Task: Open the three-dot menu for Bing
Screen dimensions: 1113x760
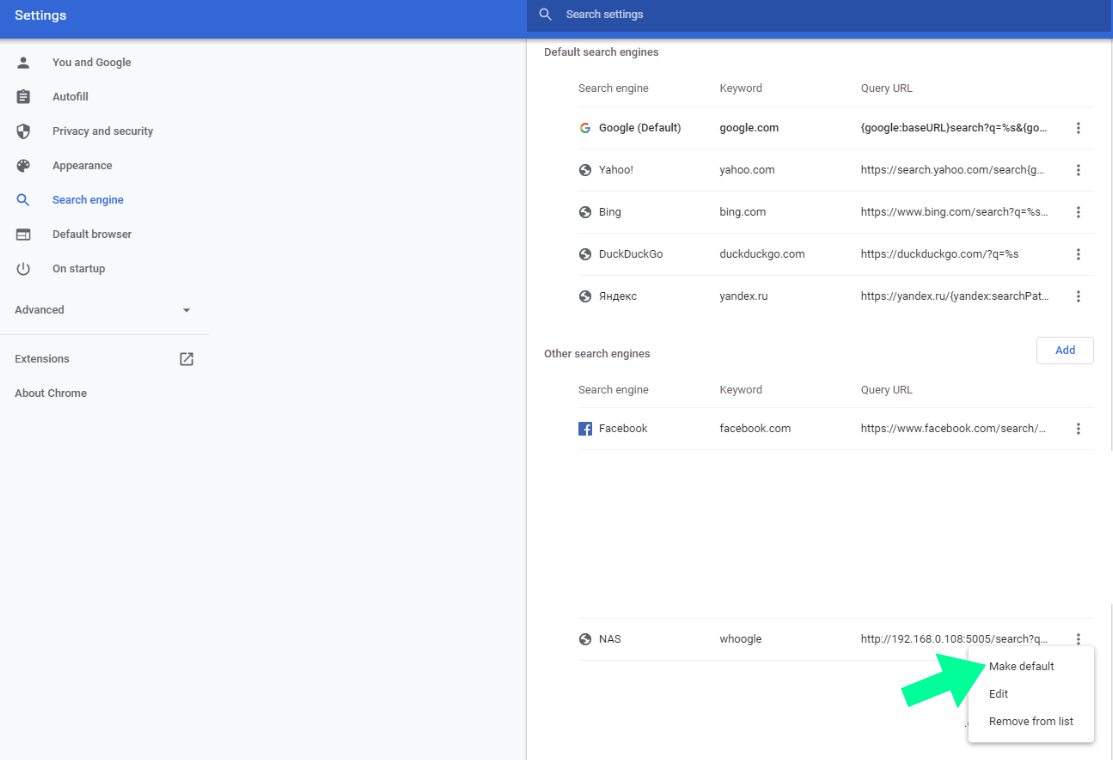Action: [1078, 212]
